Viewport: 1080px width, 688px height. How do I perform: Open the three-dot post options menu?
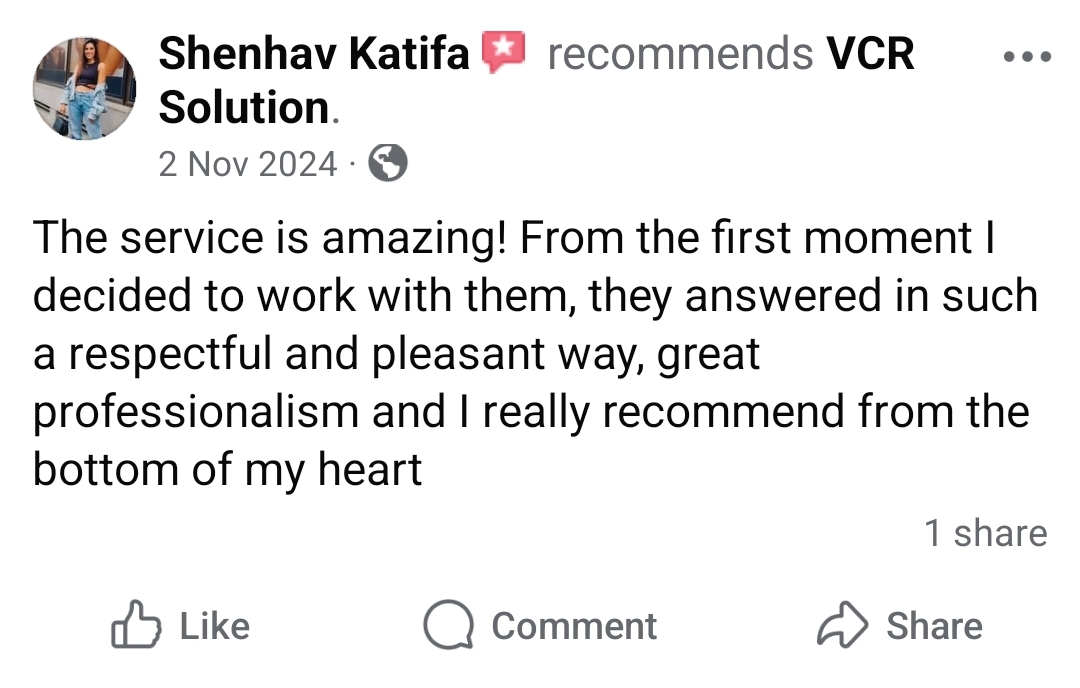pyautogui.click(x=1027, y=57)
